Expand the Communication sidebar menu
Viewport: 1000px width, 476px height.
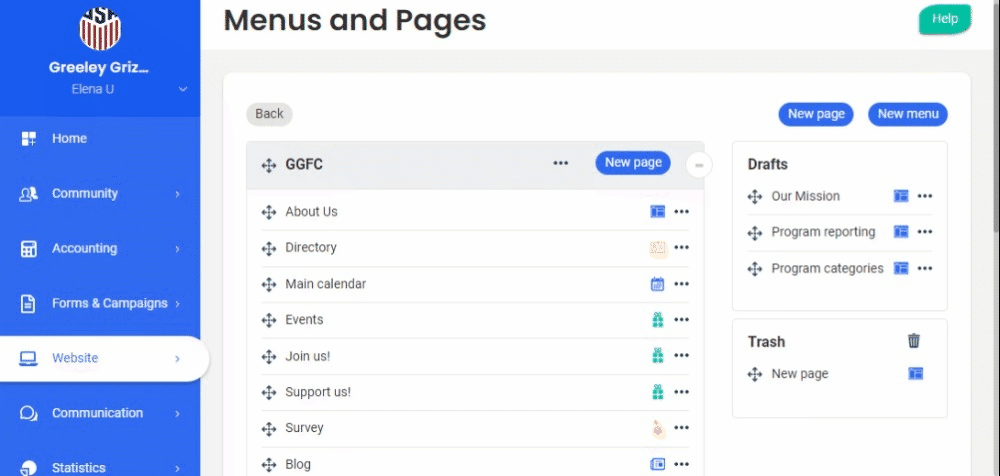100,413
